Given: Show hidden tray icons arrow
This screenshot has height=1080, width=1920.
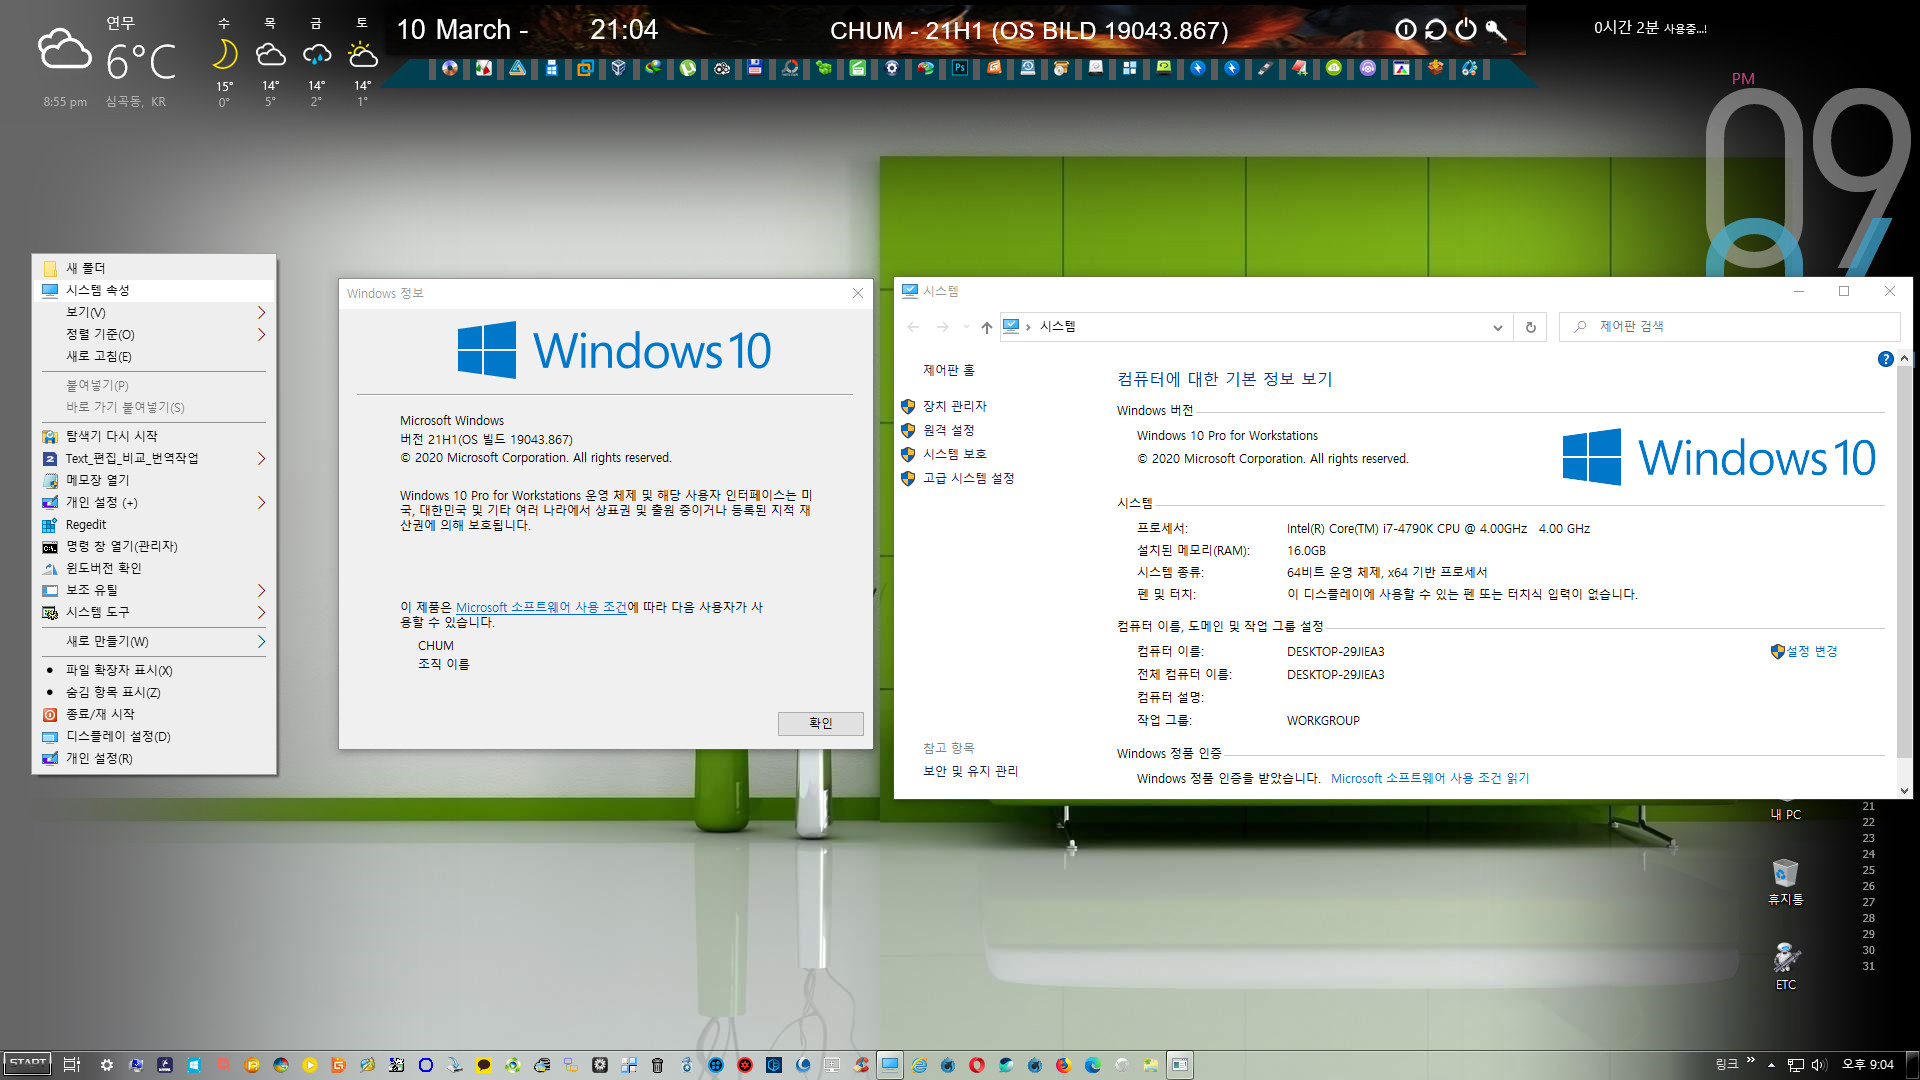Looking at the screenshot, I should (1771, 1065).
